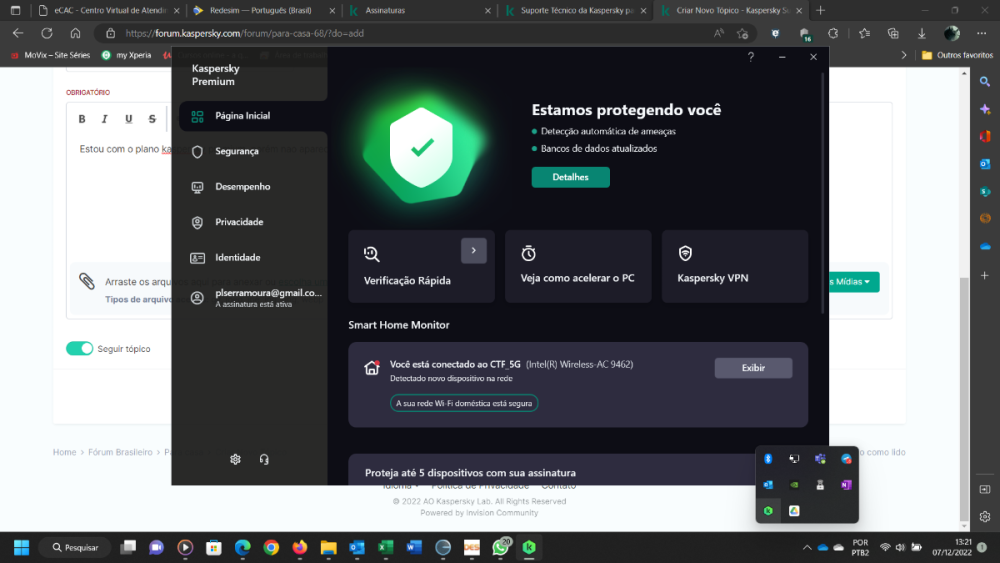
Task: Select Página Inicial in Kaspersky sidebar
Action: click(x=253, y=115)
